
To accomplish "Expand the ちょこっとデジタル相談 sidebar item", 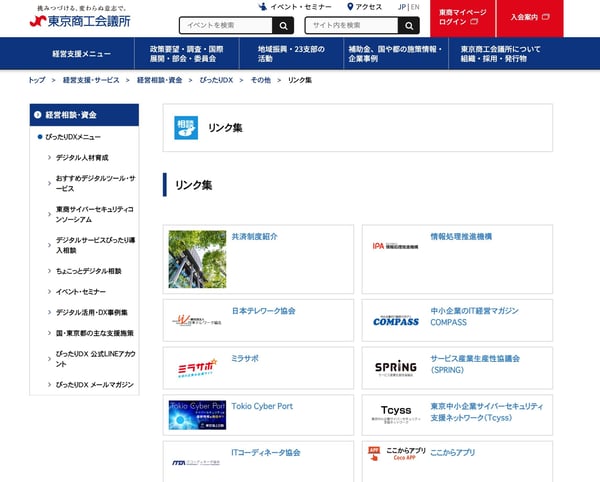I will coord(88,271).
